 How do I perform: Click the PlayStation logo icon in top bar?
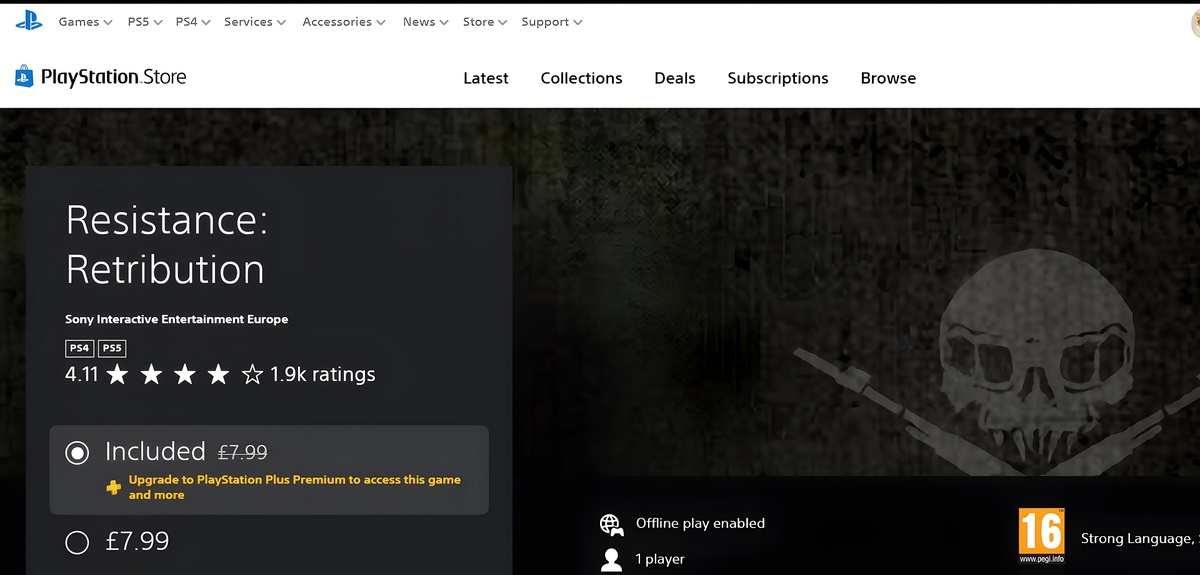pos(29,21)
